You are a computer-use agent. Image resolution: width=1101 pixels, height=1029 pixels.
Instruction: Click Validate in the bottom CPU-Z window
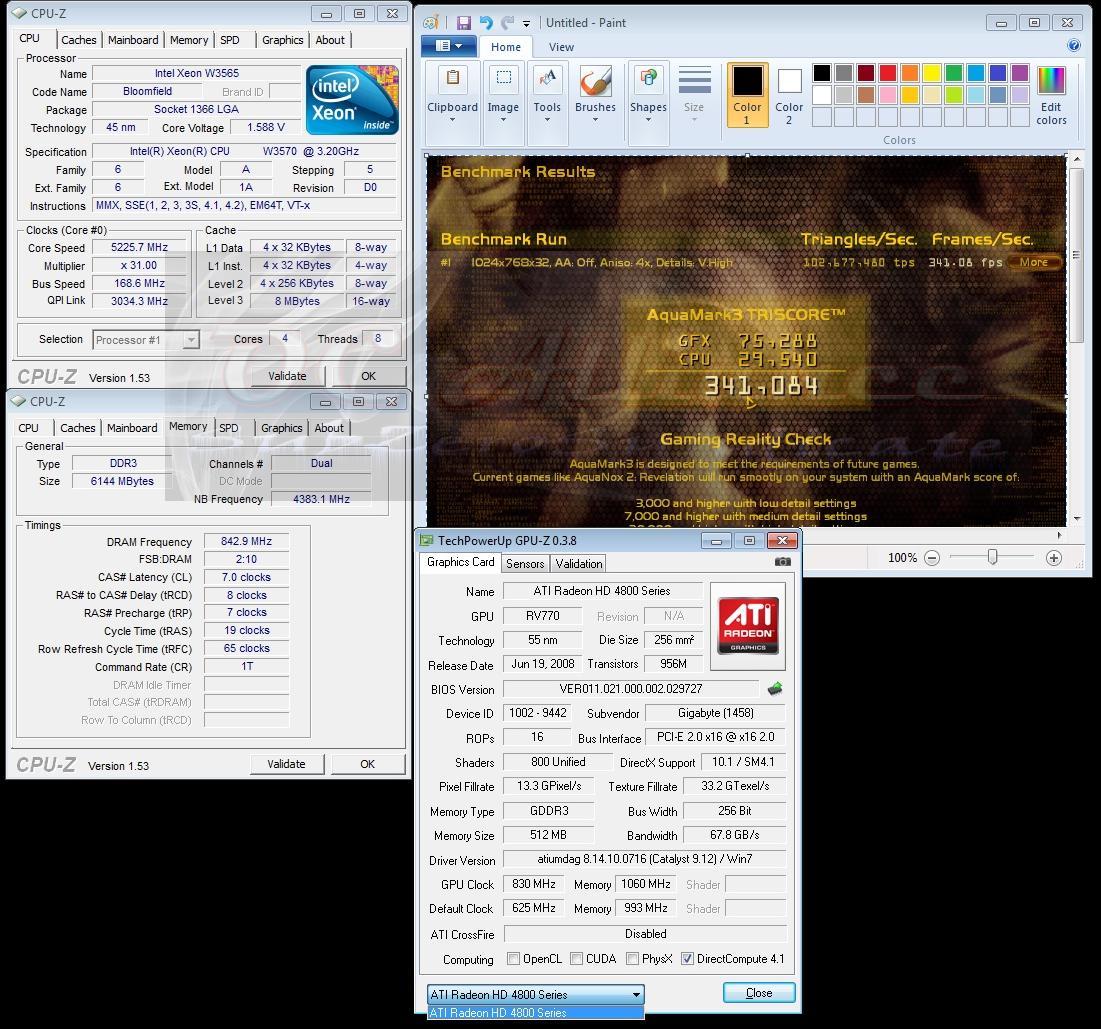(x=286, y=763)
